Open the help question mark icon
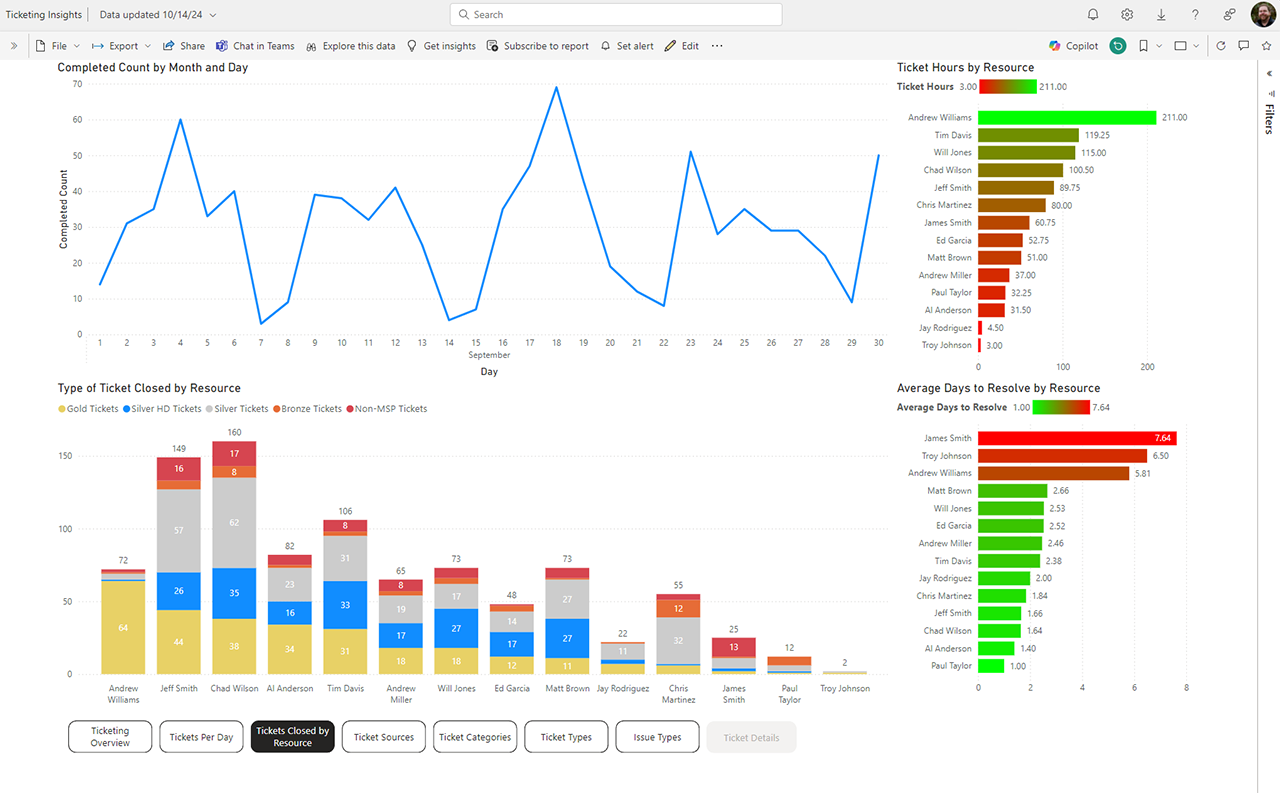Screen dimensions: 1280x793 (x=1195, y=15)
